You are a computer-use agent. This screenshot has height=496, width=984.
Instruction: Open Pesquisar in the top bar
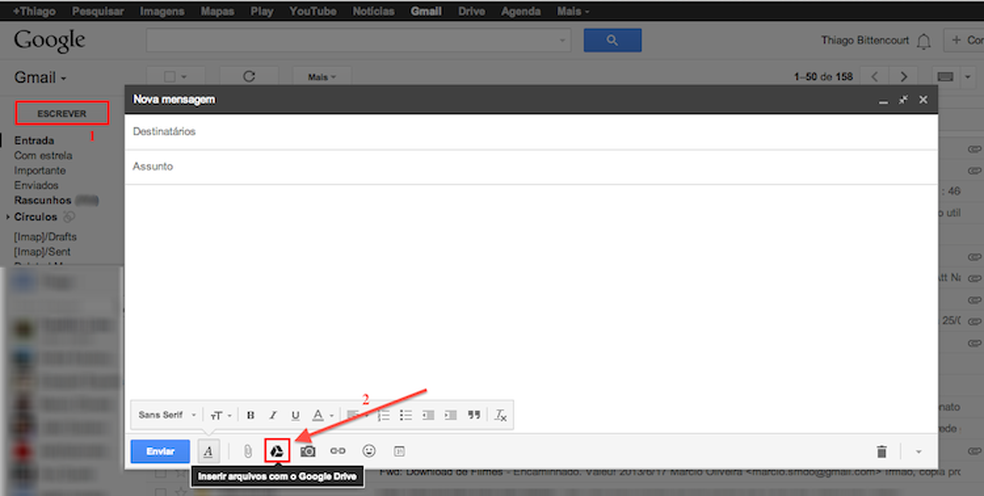[98, 11]
